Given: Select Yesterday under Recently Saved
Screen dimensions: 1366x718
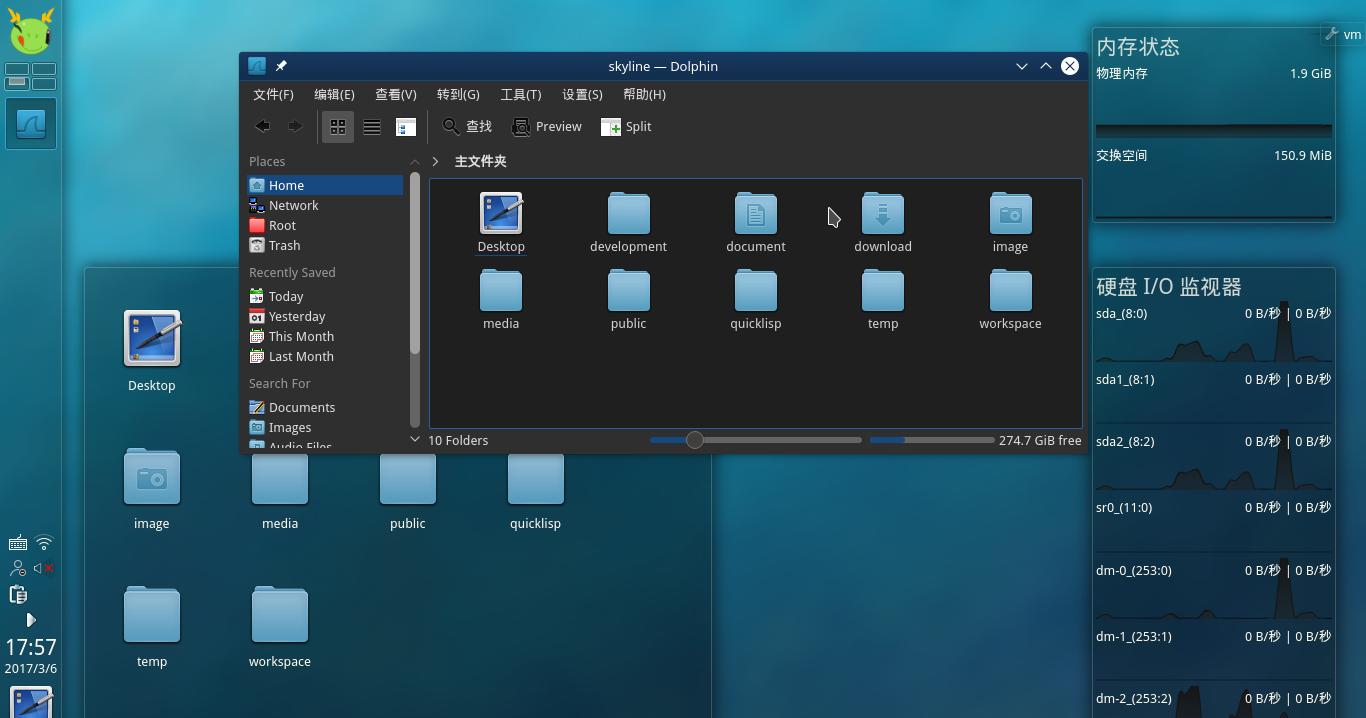Looking at the screenshot, I should click(x=325, y=316).
